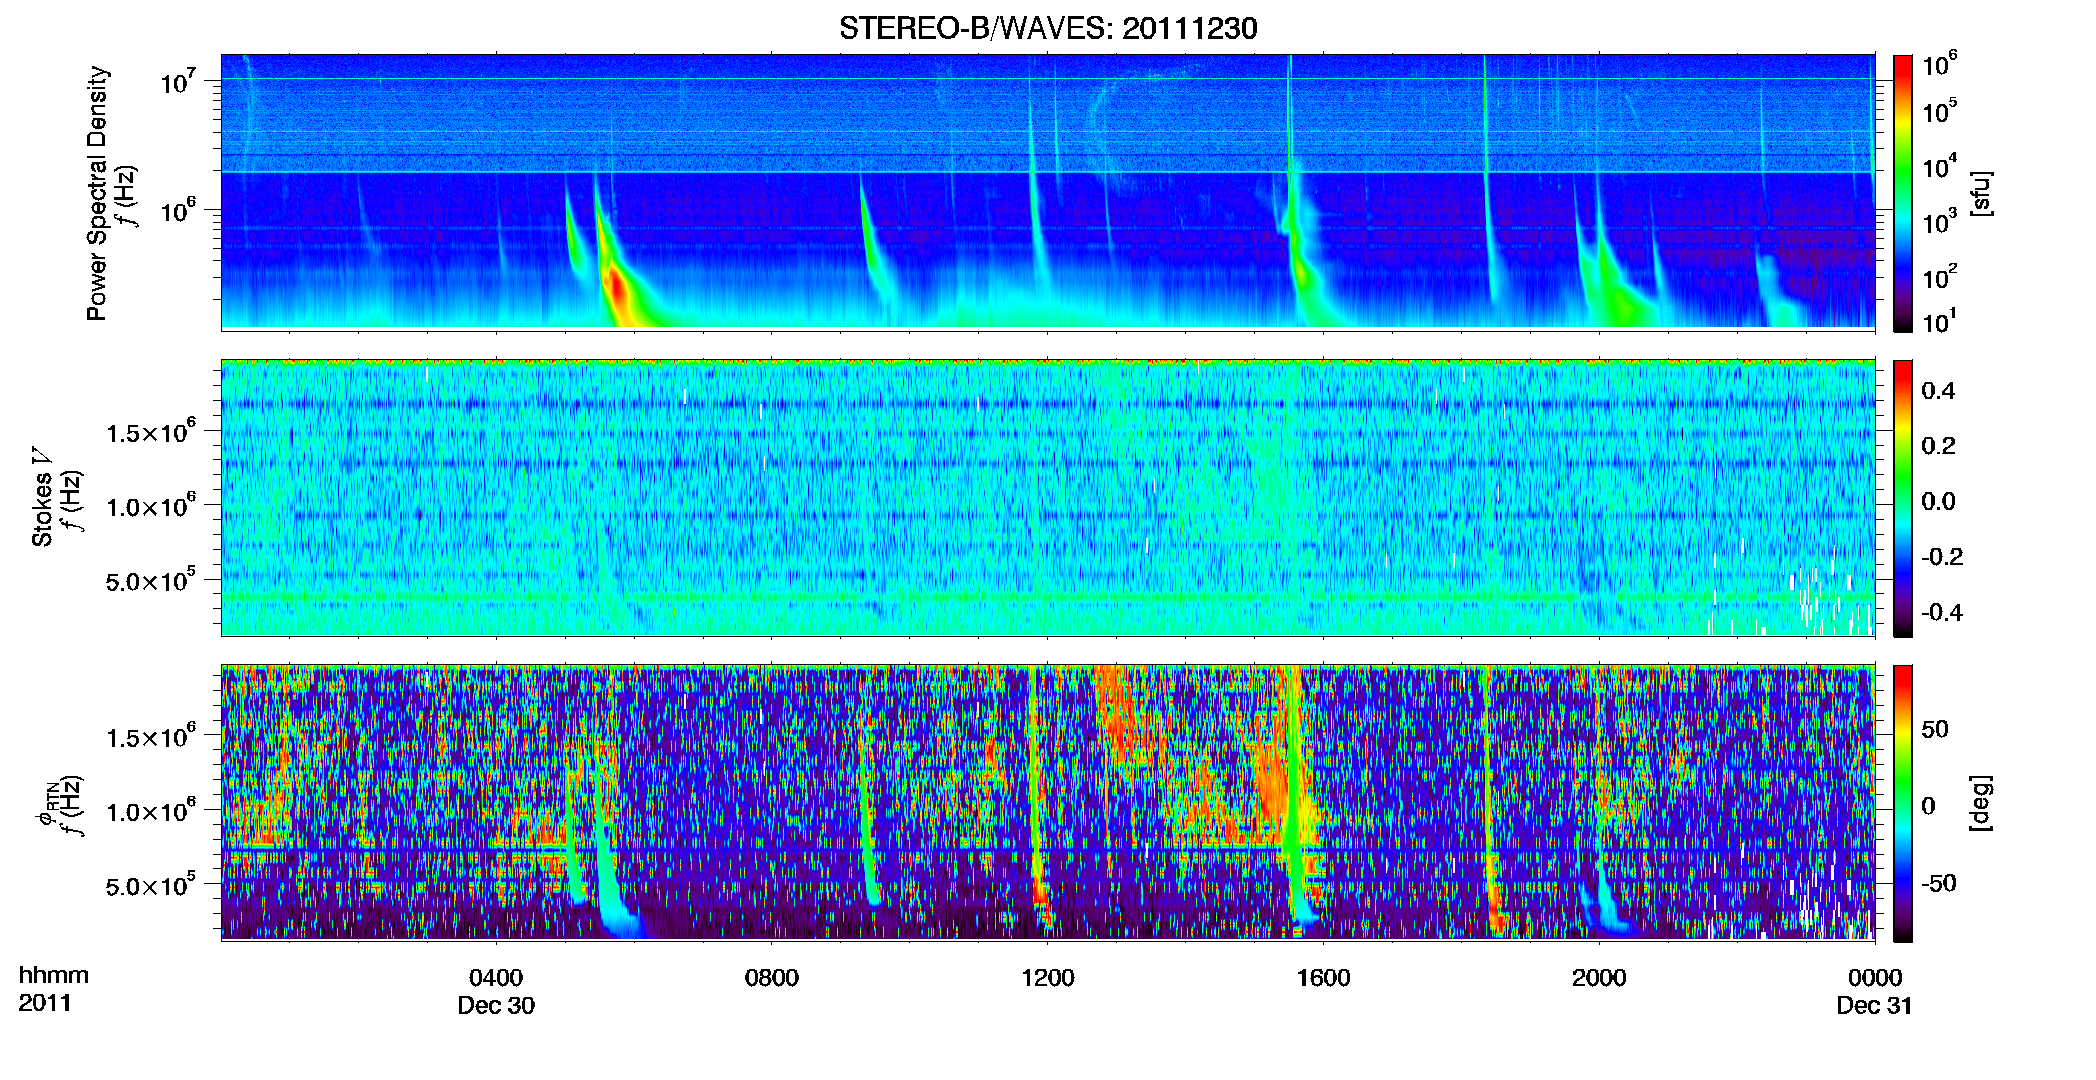Click the 1.5×10^6 tick of the φRTN panel
The height and width of the screenshot is (1080, 2096).
coord(150,736)
